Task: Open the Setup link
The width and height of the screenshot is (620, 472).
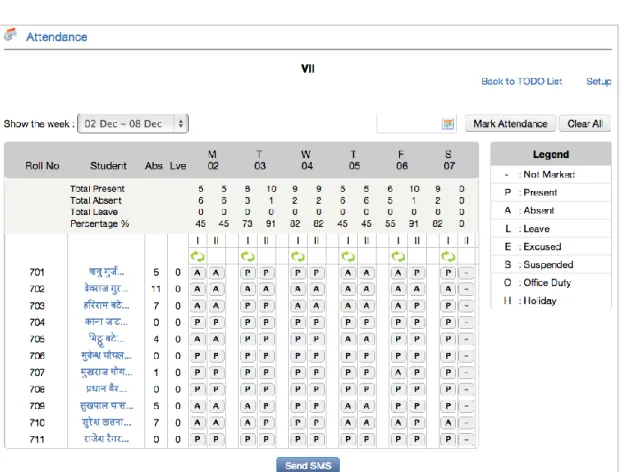Action: 599,81
